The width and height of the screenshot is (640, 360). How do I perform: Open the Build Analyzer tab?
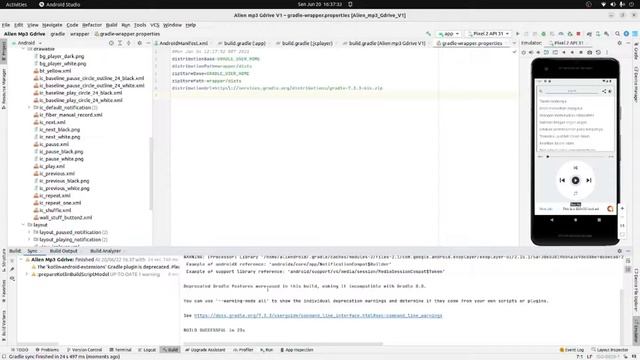105,251
